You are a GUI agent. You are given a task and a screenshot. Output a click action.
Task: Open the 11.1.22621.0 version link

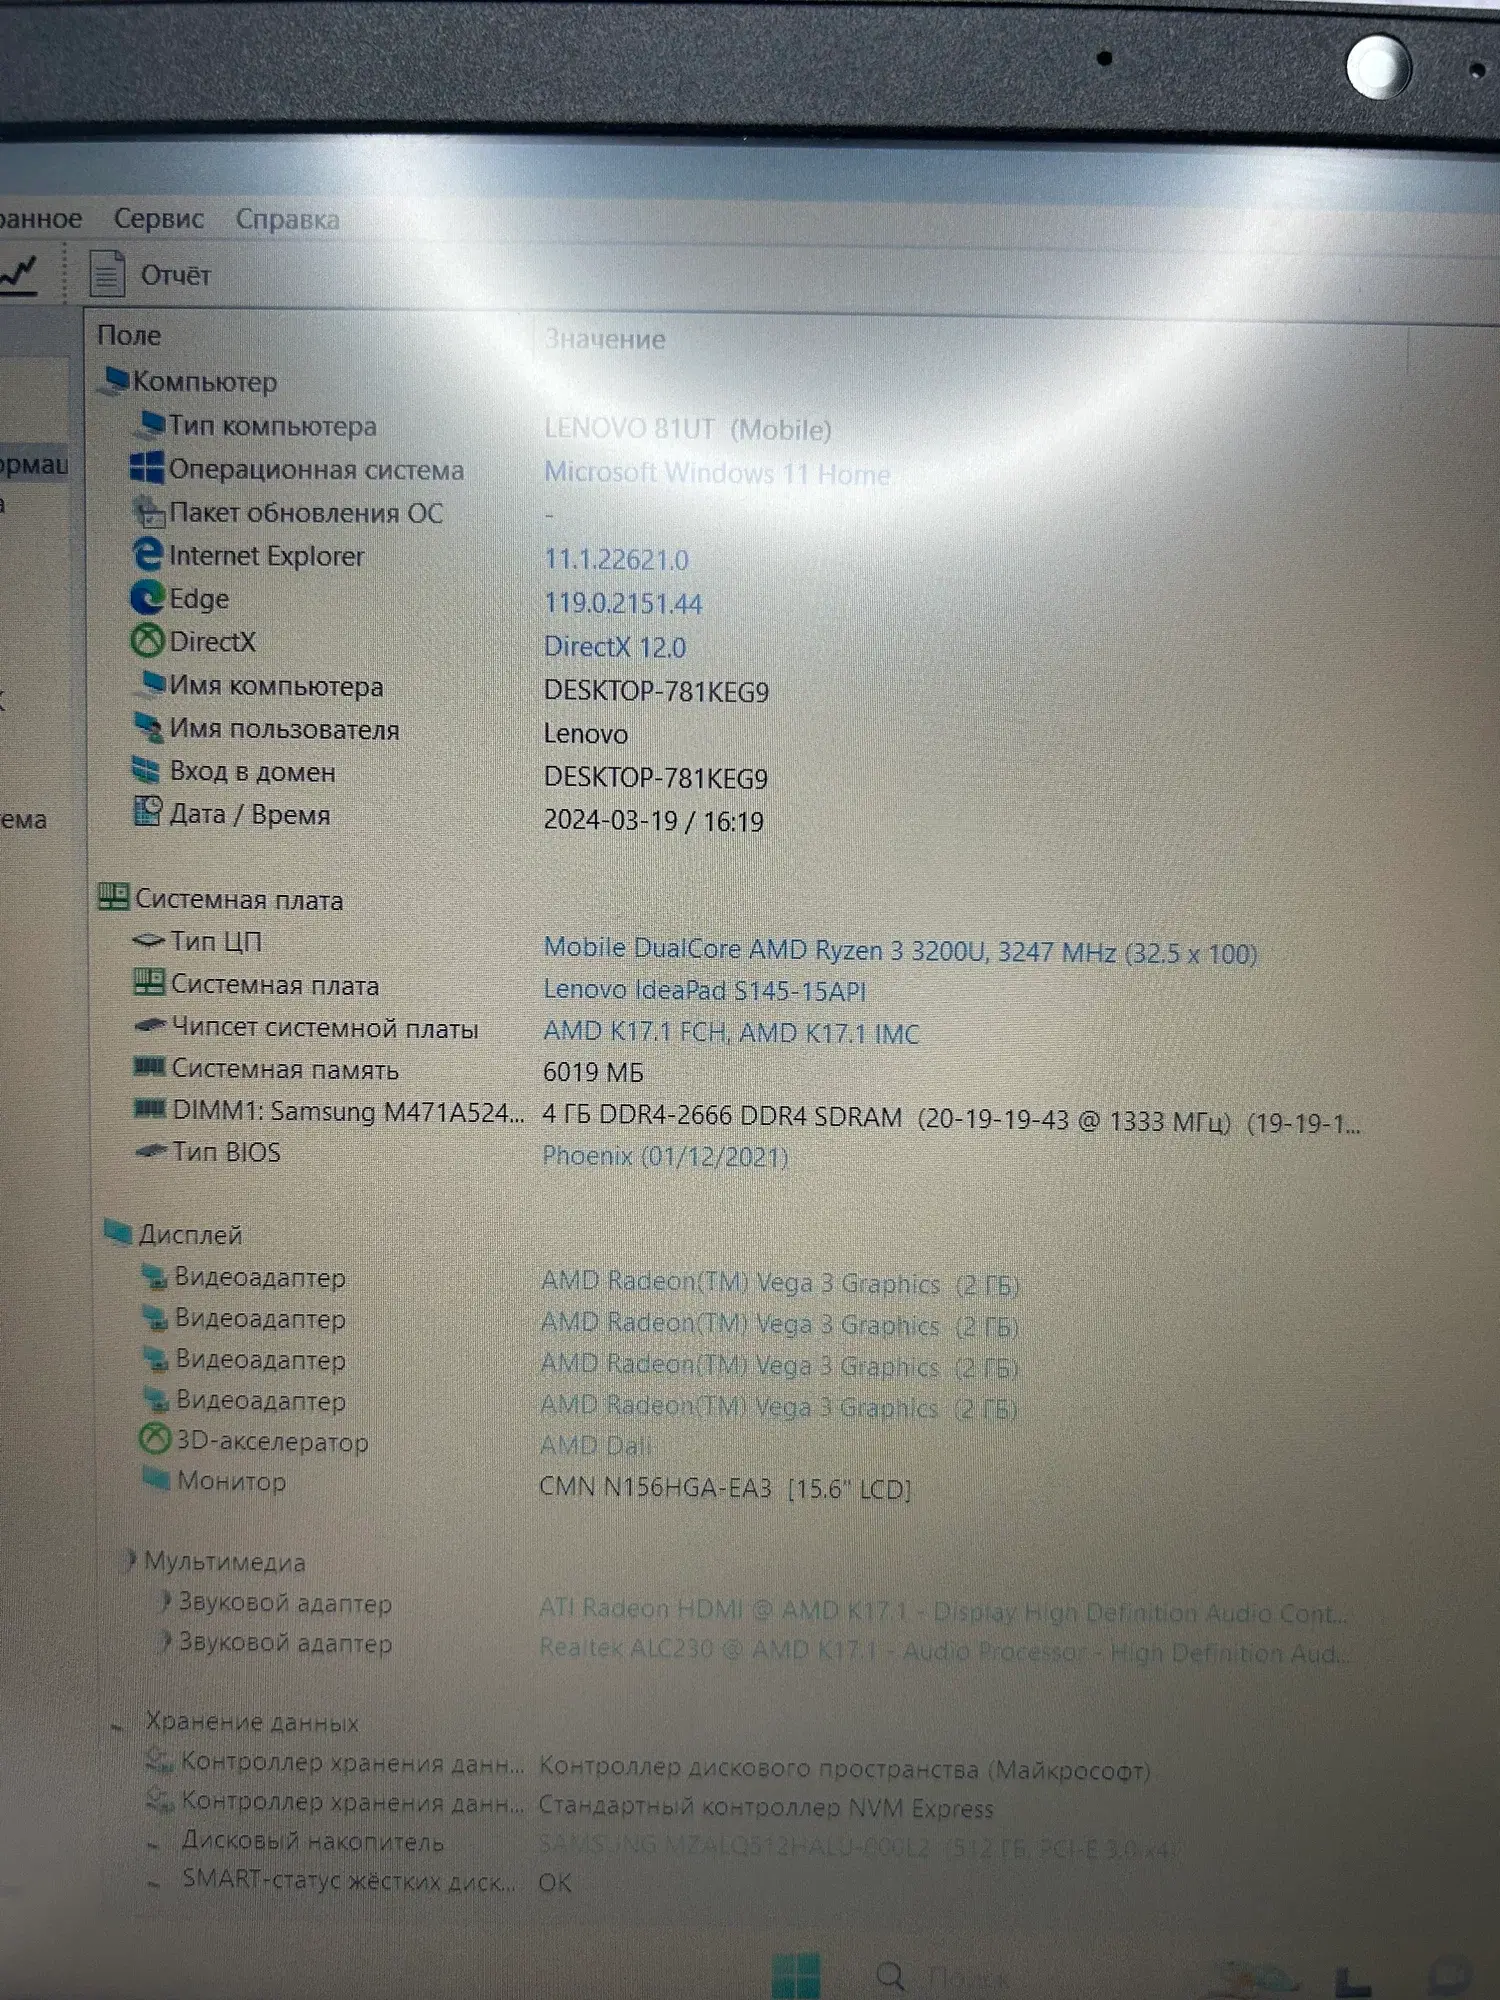tap(616, 559)
